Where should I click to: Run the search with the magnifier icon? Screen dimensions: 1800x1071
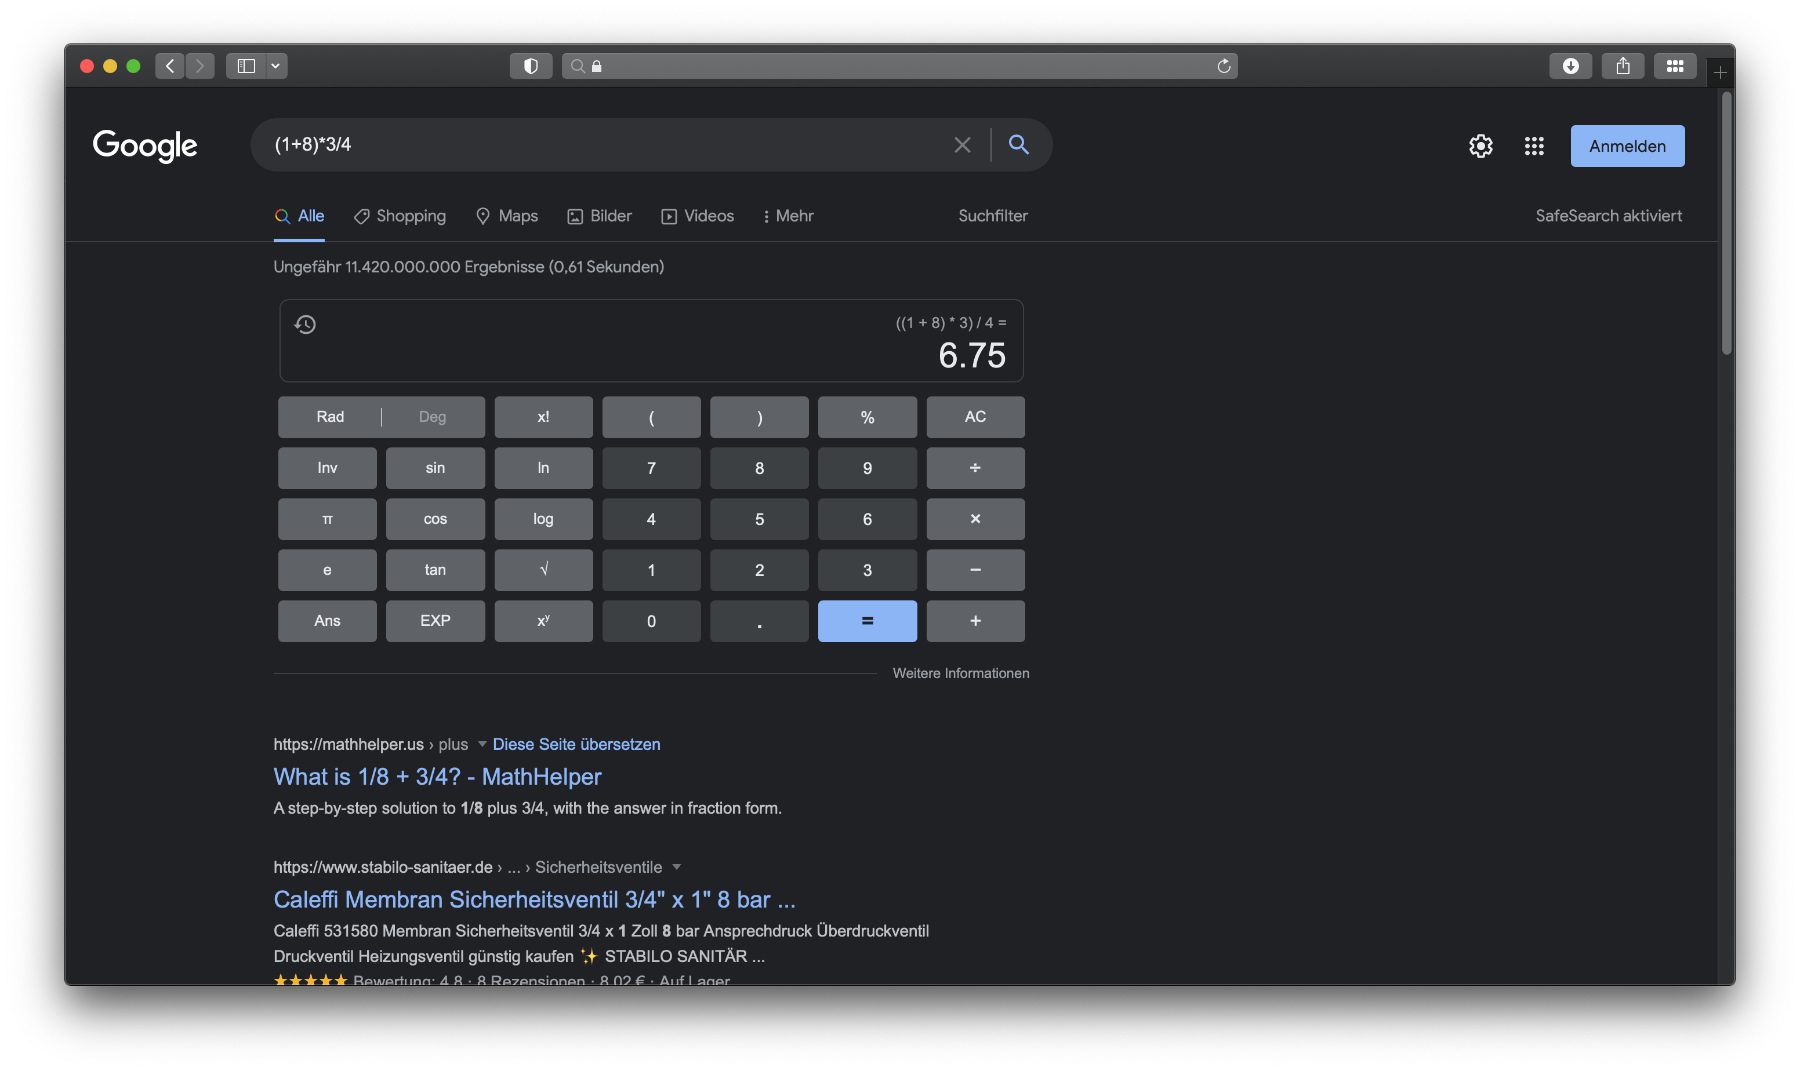tap(1019, 144)
